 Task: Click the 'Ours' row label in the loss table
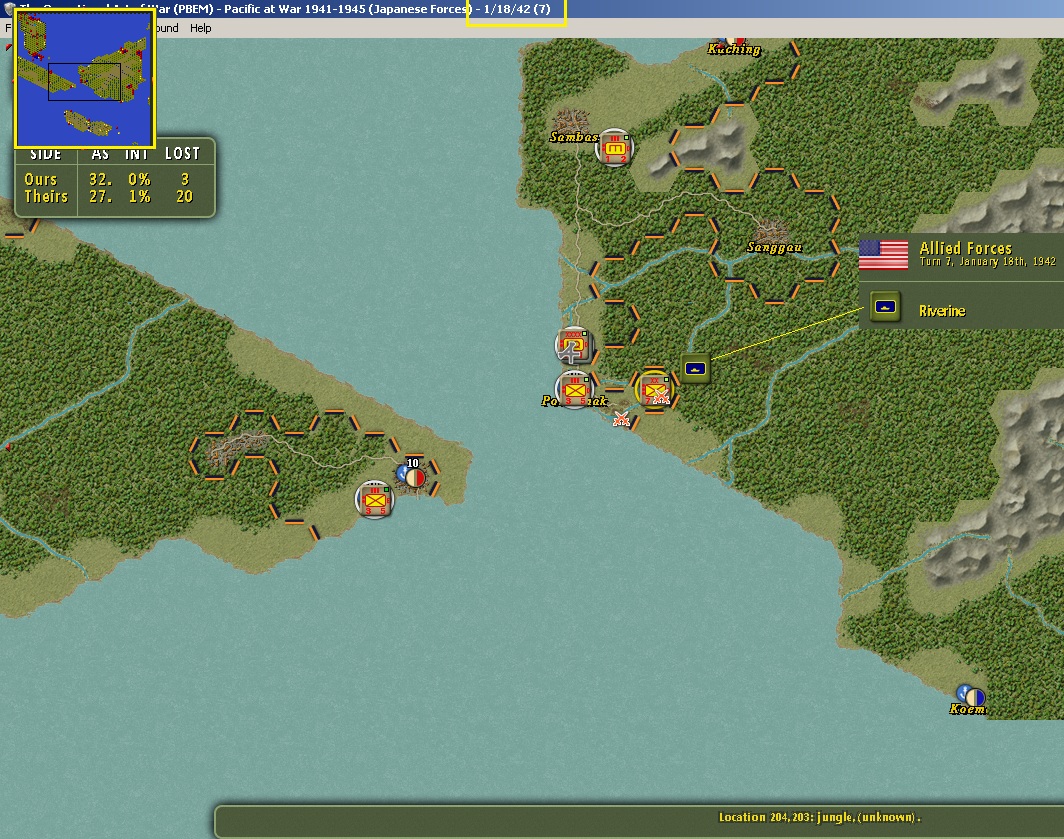point(41,179)
